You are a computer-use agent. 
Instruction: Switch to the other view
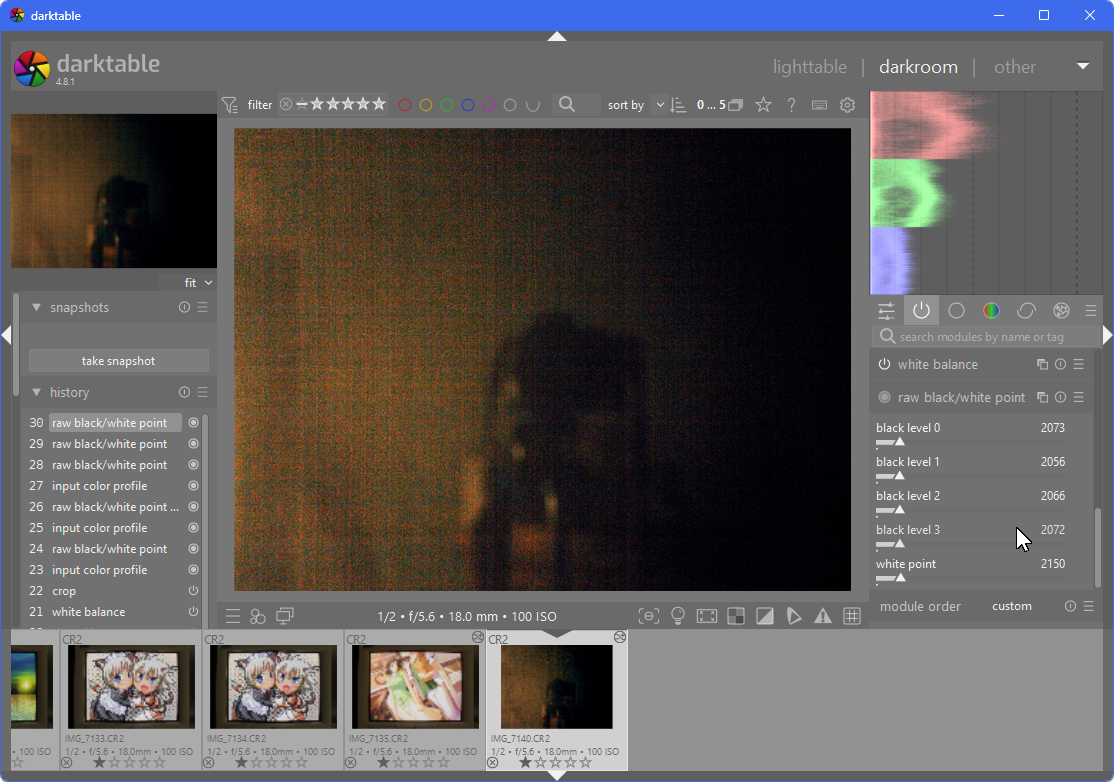tap(1014, 67)
